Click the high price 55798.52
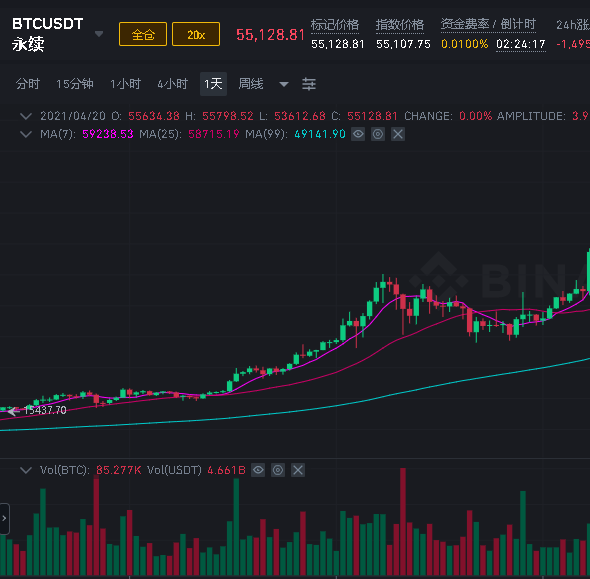The width and height of the screenshot is (590, 579). tap(228, 116)
